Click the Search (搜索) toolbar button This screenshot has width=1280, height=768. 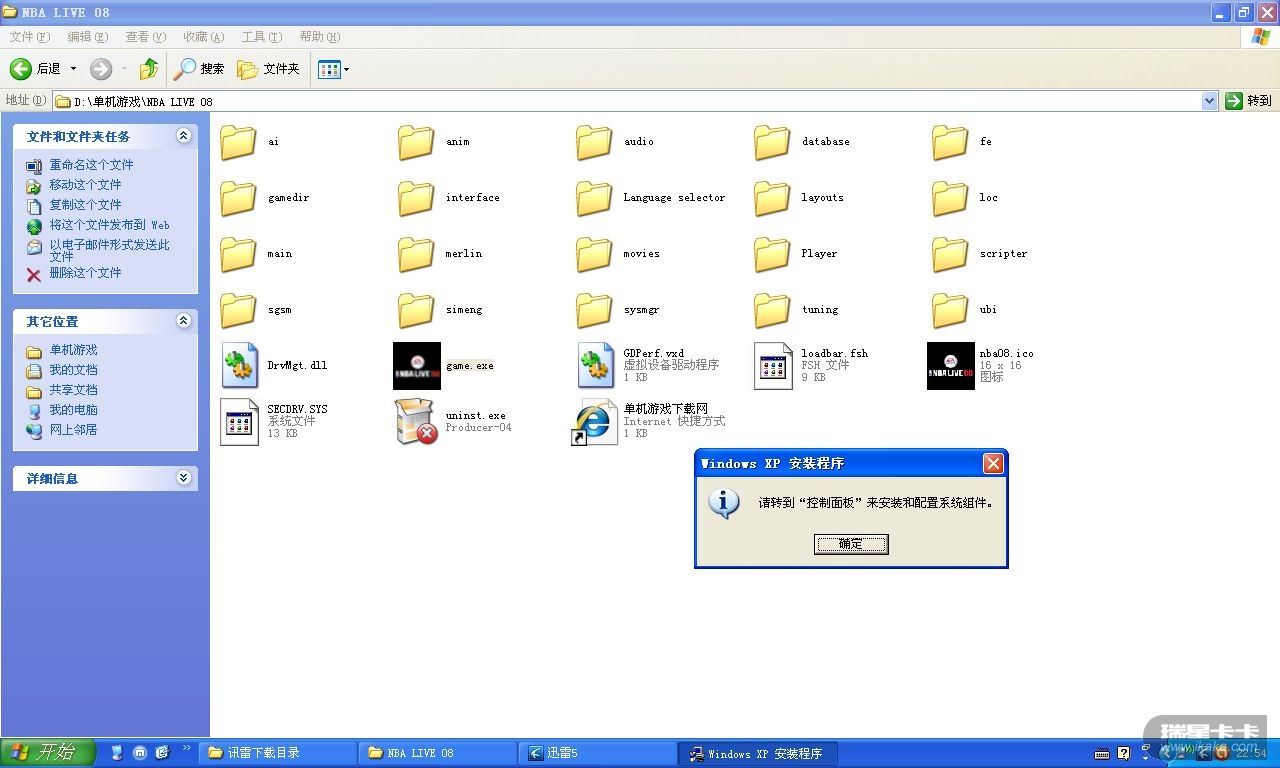coord(199,69)
